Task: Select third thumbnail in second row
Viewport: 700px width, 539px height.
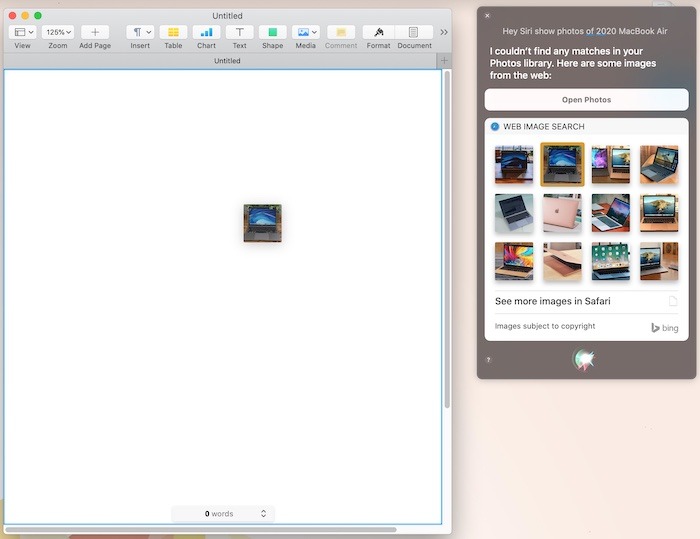Action: coord(611,213)
